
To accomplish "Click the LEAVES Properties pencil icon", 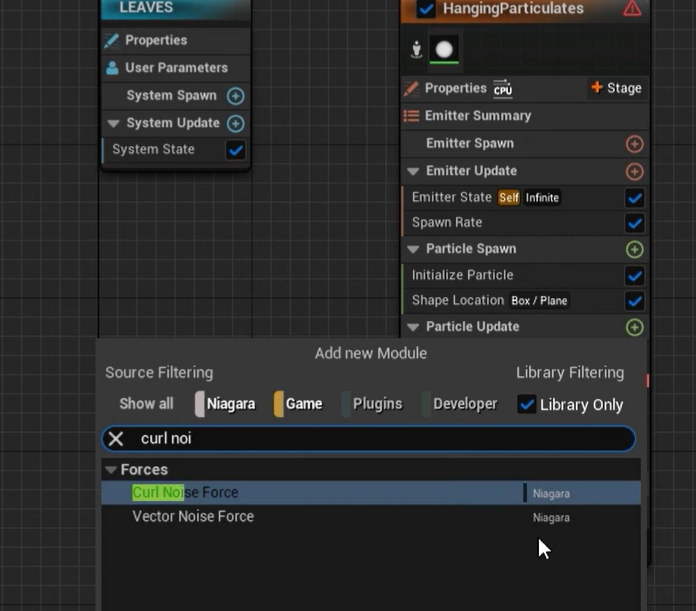I will click(111, 40).
